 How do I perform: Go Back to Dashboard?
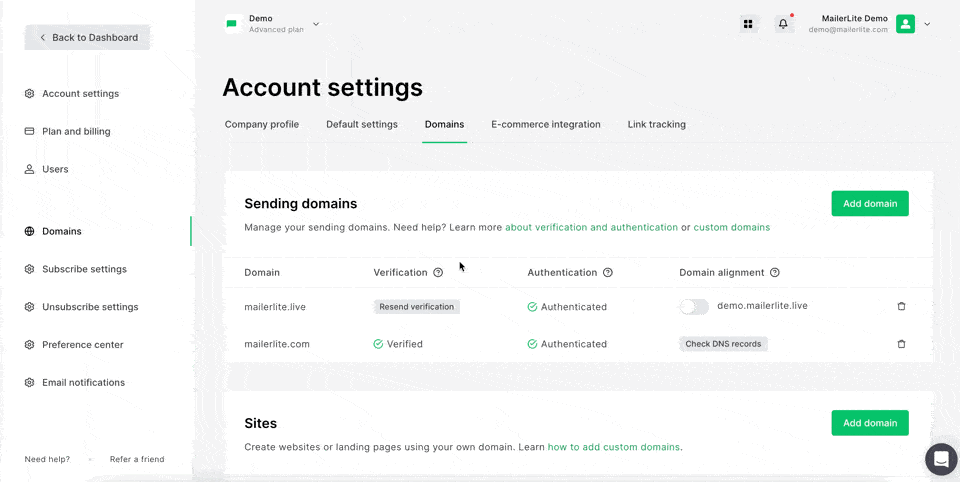click(x=88, y=38)
